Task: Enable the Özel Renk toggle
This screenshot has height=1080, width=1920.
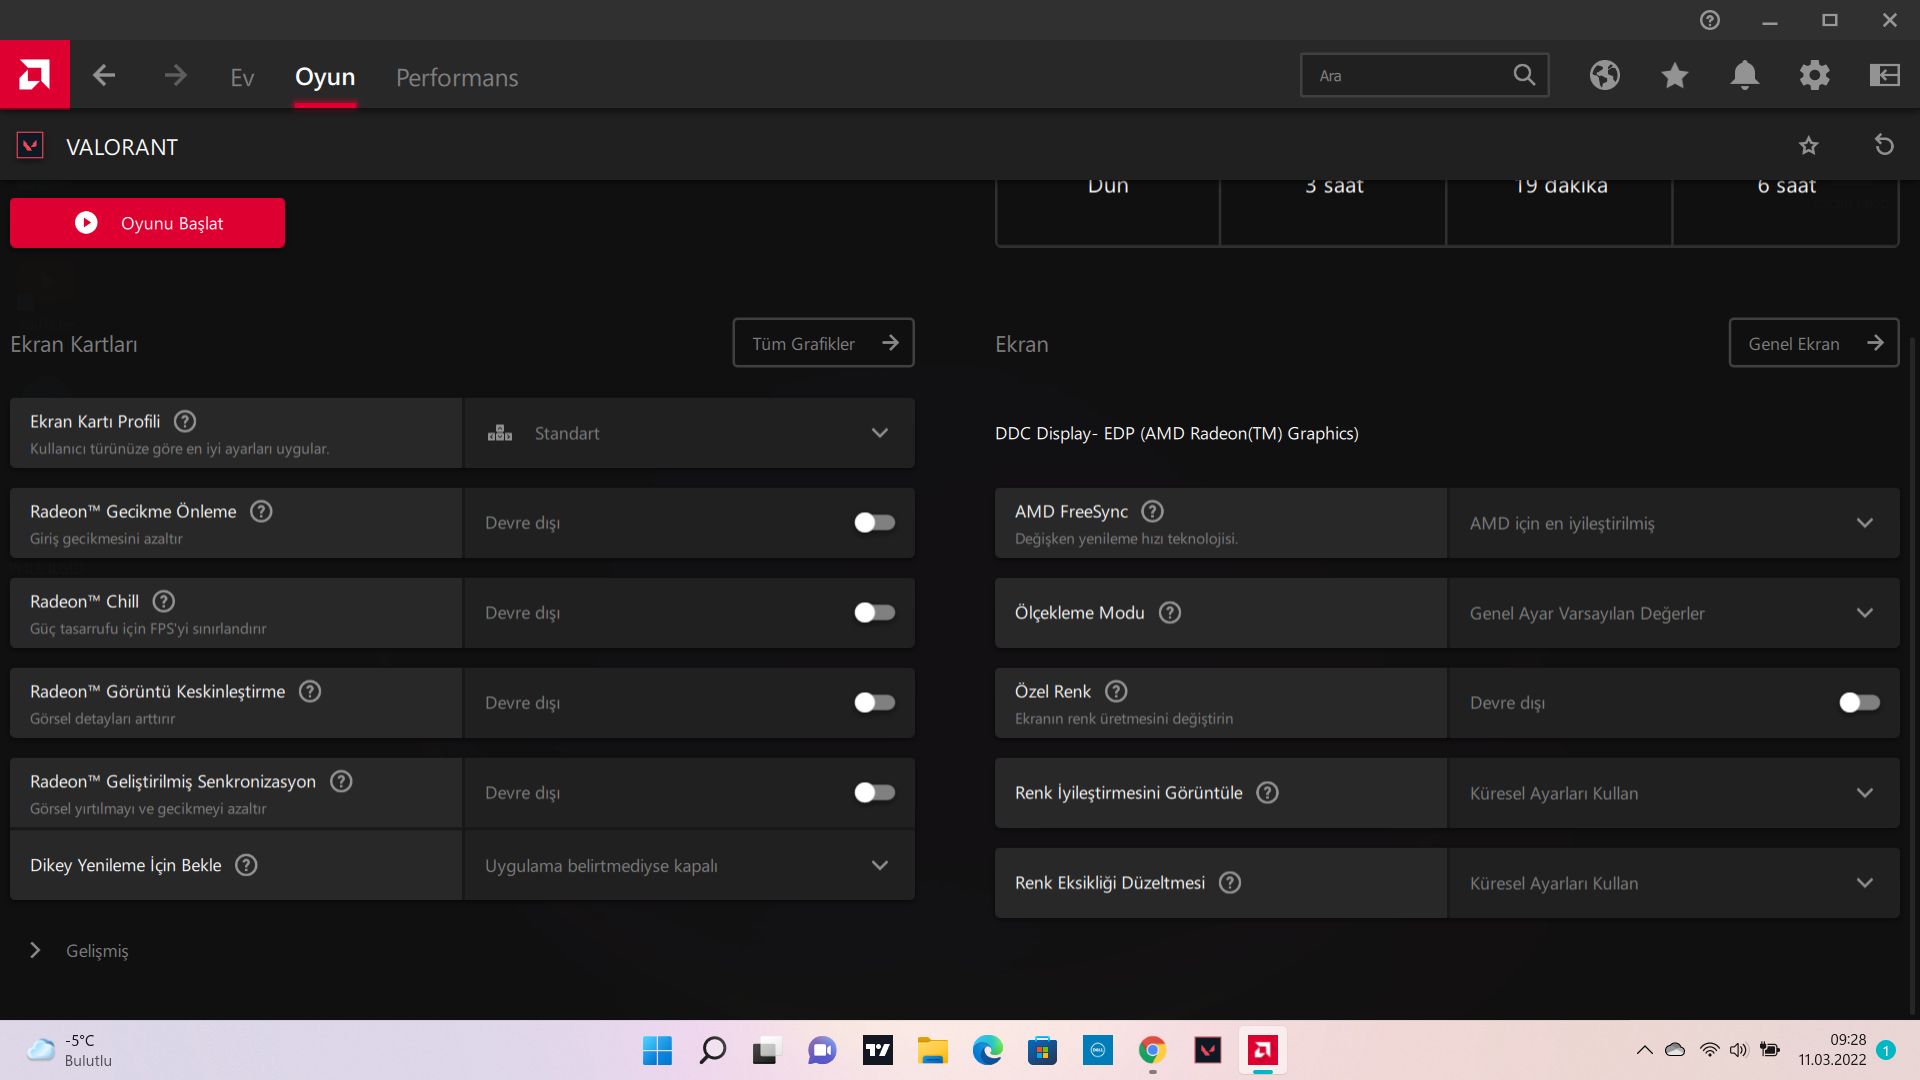Action: pos(1859,703)
